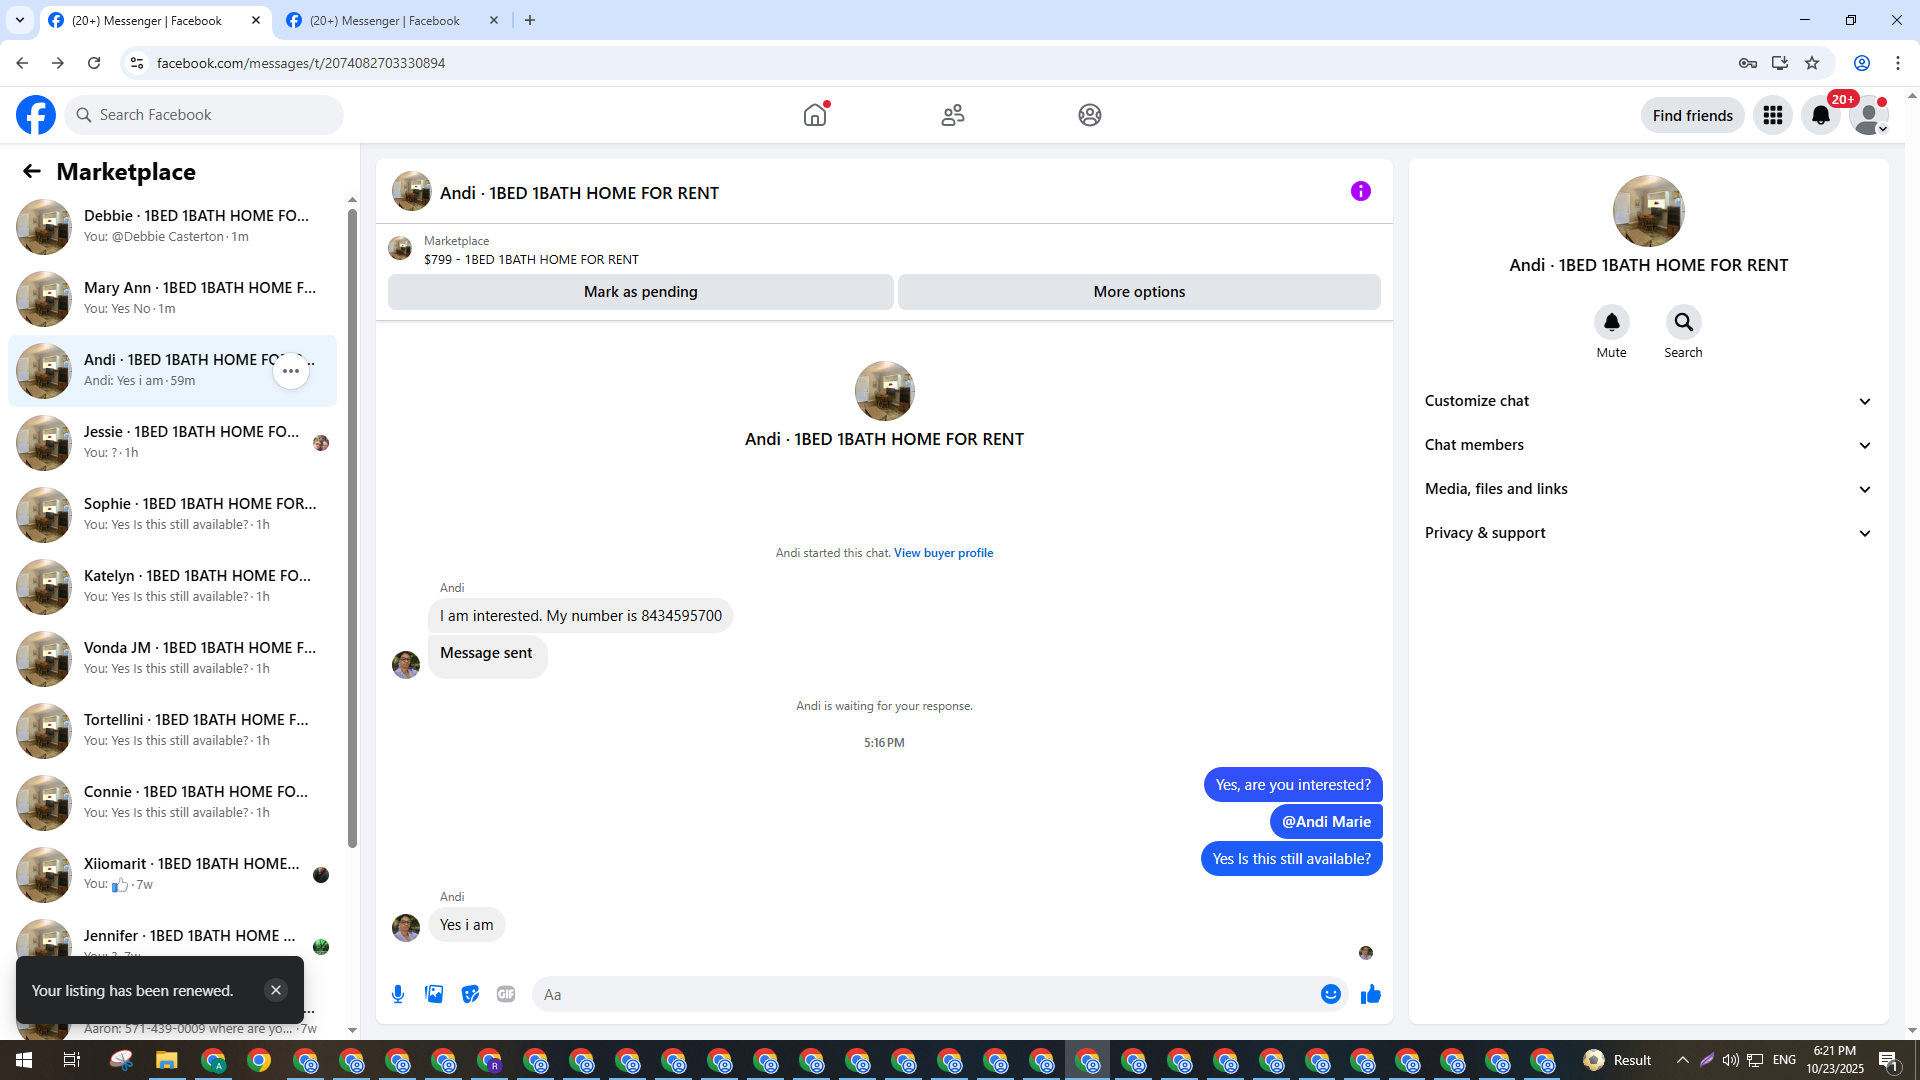Send a thumbs-up like
Viewport: 1920px width, 1080px height.
click(x=1370, y=994)
